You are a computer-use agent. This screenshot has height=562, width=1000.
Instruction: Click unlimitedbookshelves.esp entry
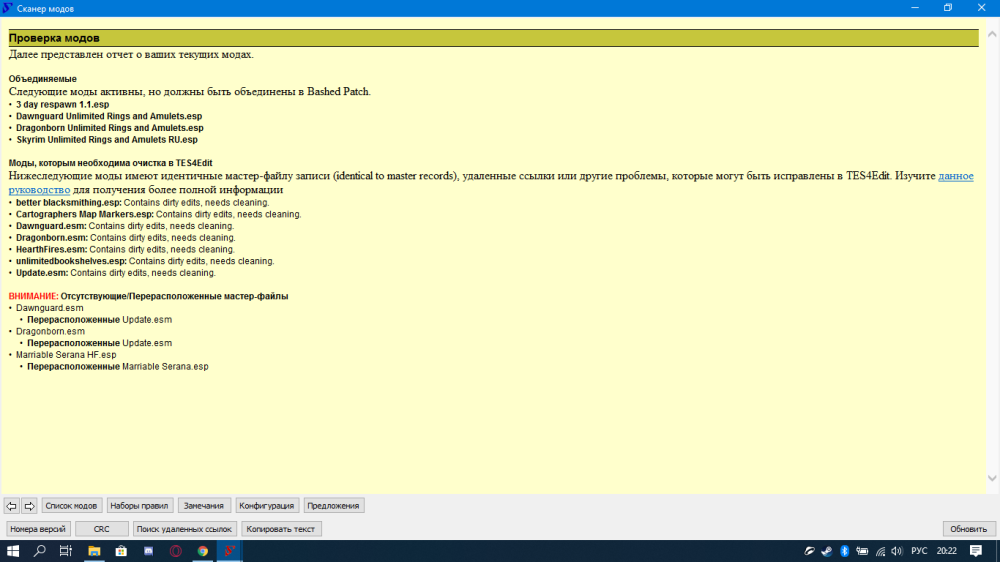145,261
